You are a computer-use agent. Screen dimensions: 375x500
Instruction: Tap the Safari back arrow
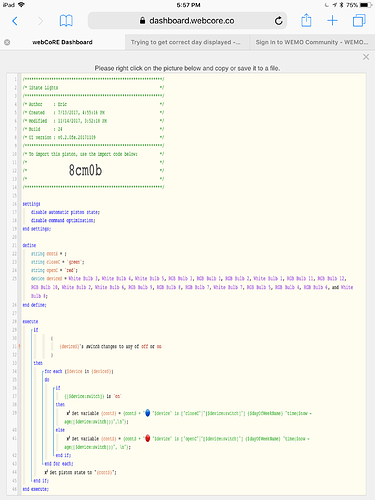click(15, 21)
